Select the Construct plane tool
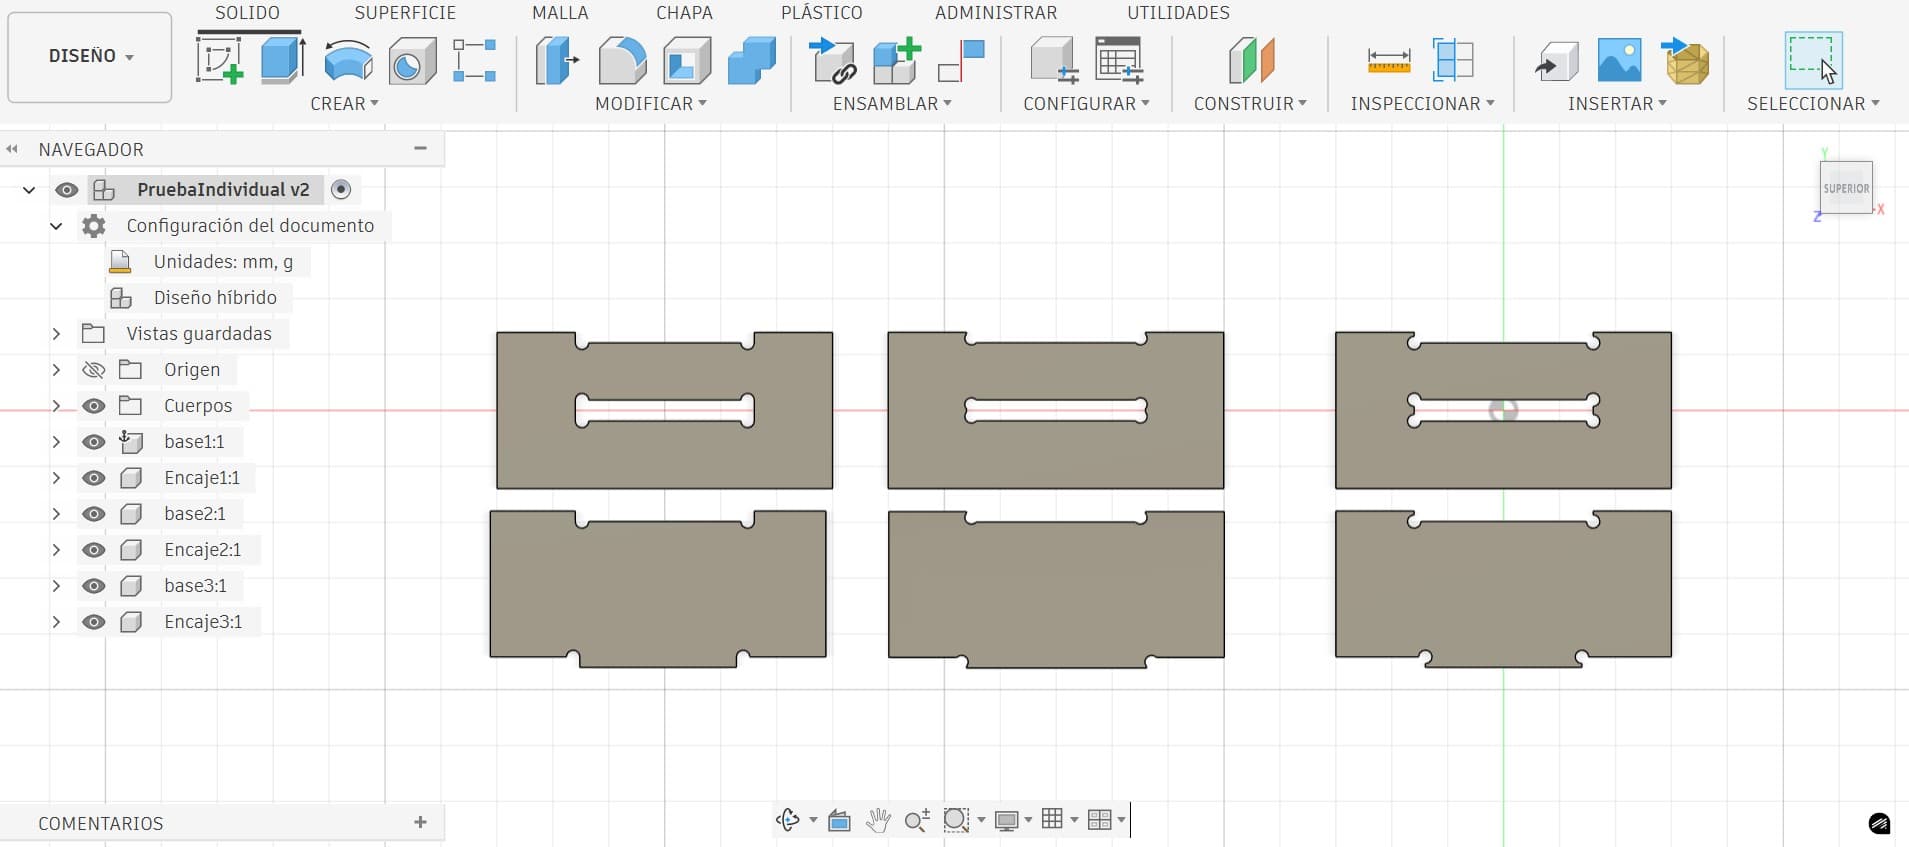 click(x=1251, y=59)
